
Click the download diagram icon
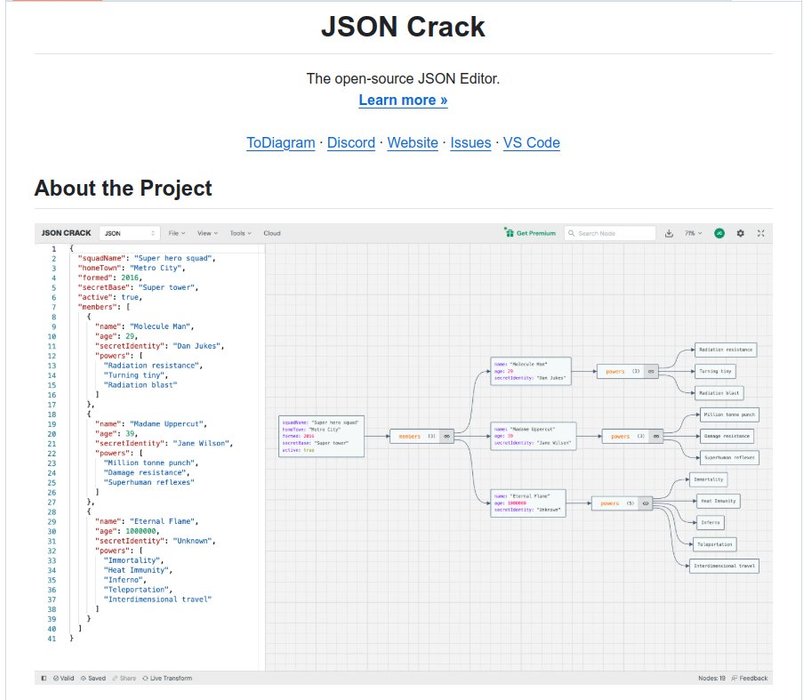tap(668, 233)
